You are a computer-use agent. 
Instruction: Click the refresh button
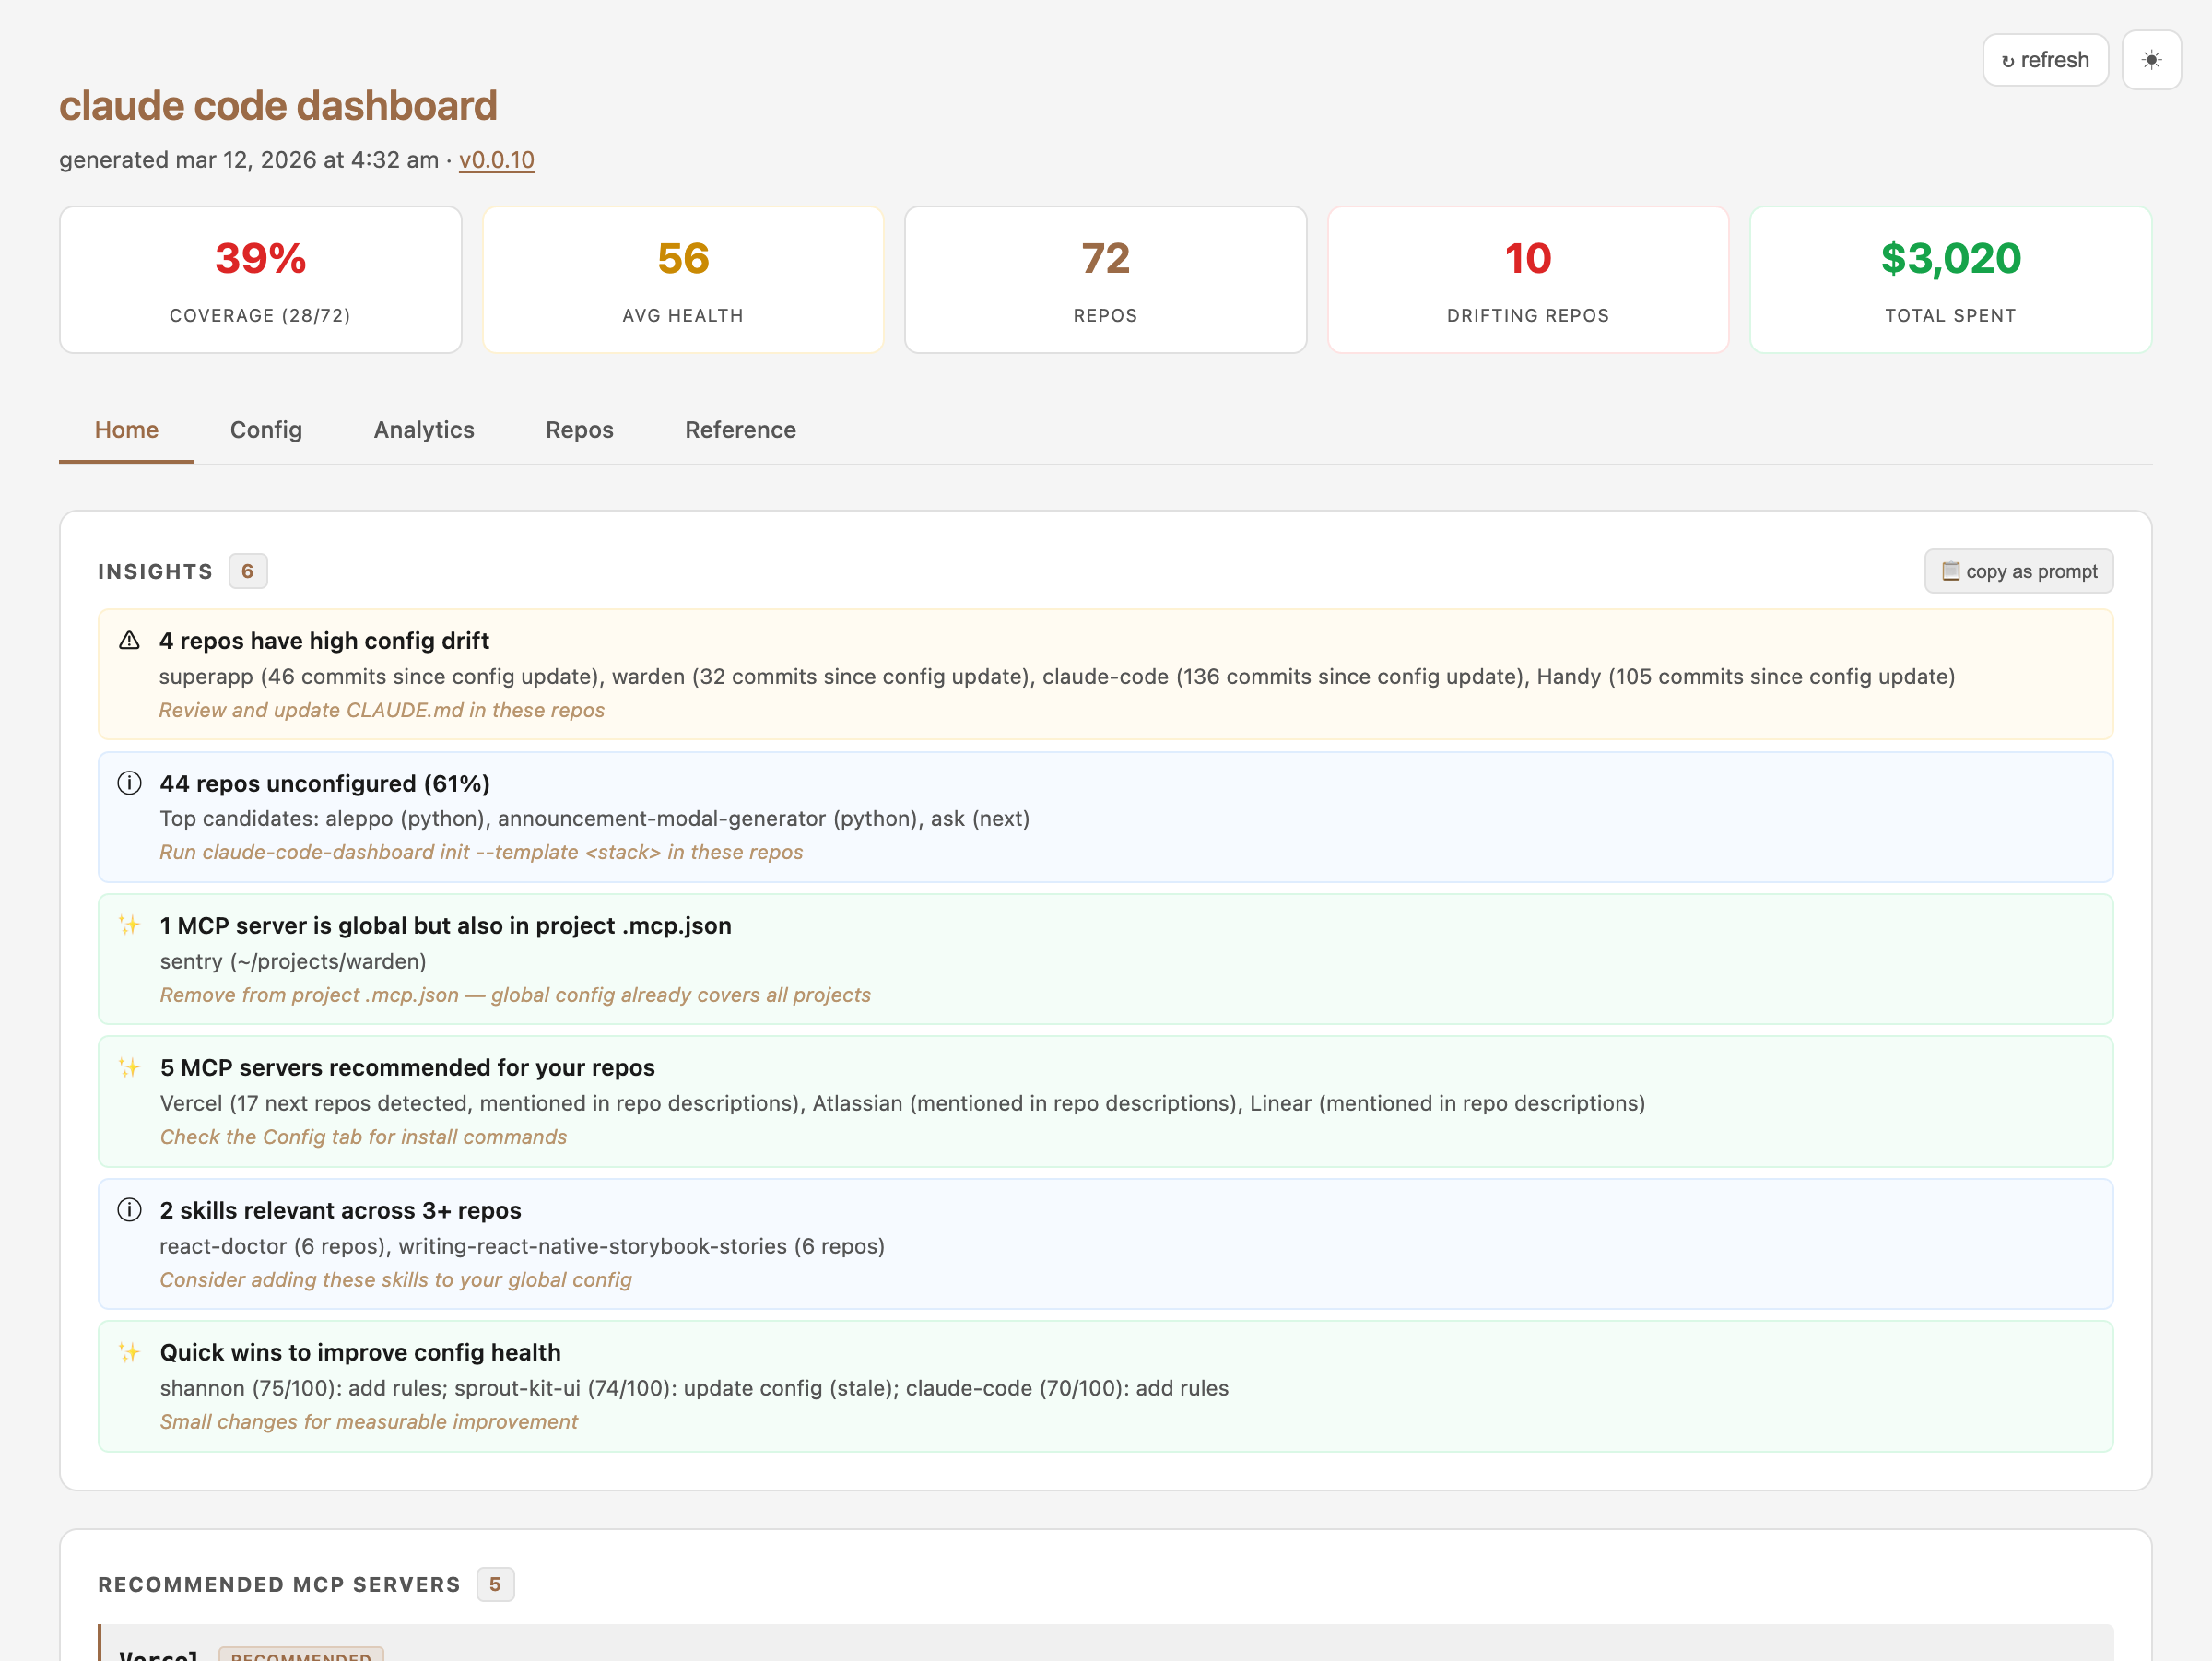tap(2045, 60)
